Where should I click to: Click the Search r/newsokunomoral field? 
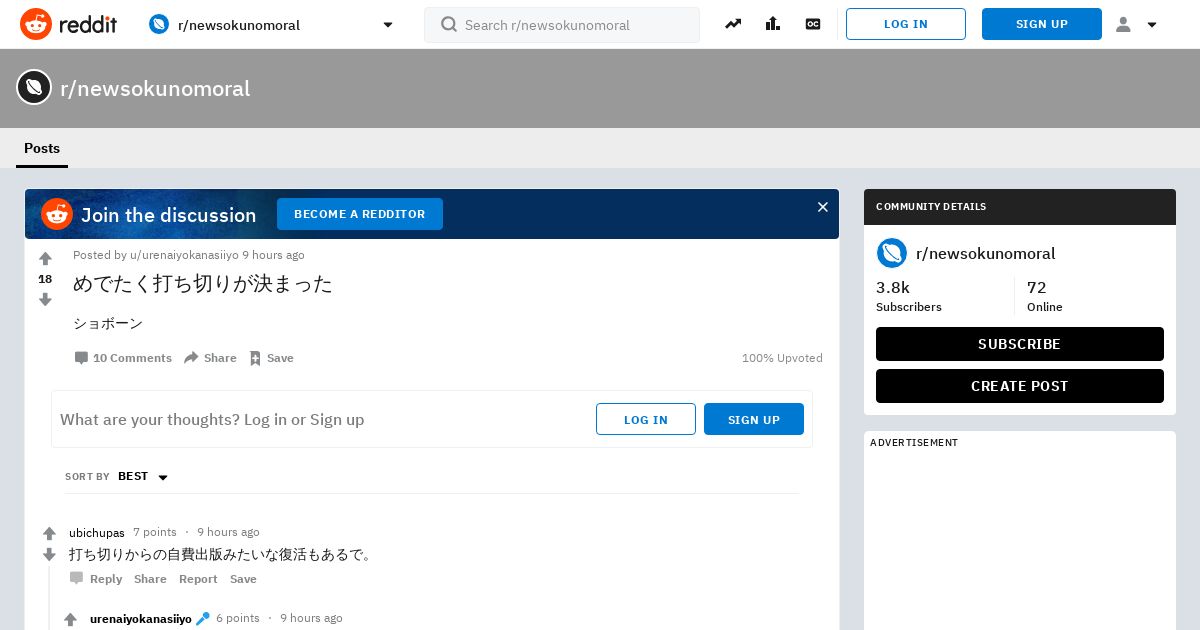[562, 25]
